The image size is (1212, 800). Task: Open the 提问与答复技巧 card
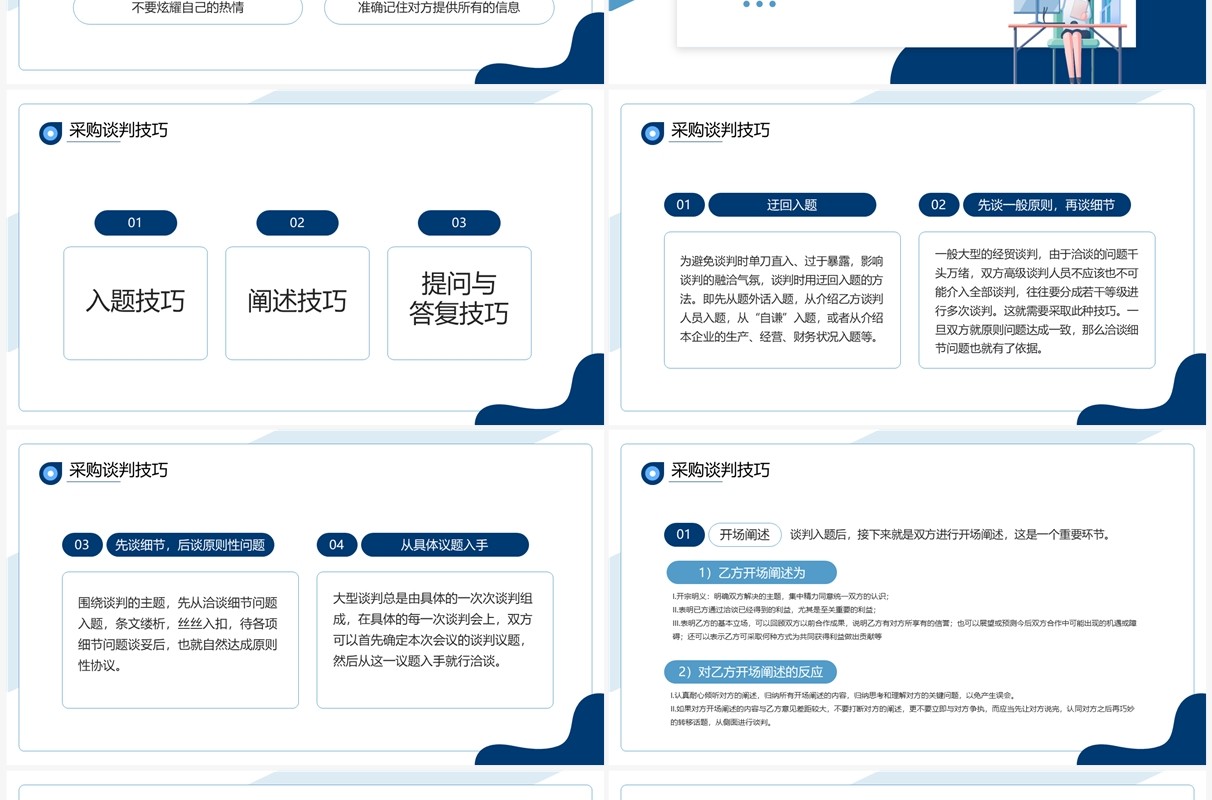point(459,303)
